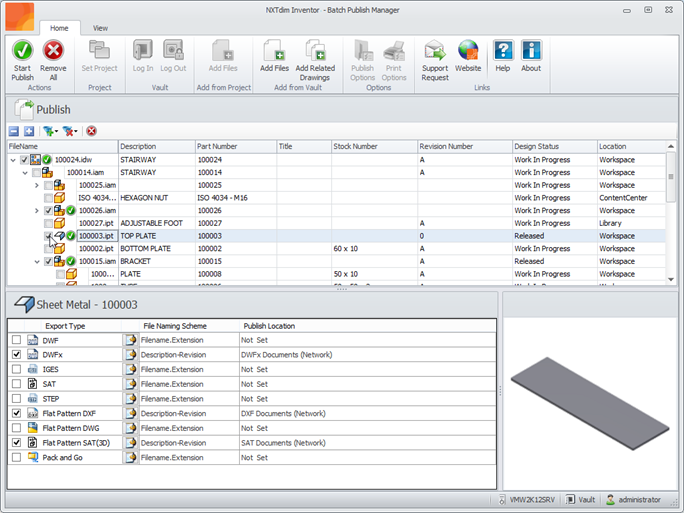Screen dimensions: 684x513
Task: Click the file list scroll down arrow
Action: [671, 279]
